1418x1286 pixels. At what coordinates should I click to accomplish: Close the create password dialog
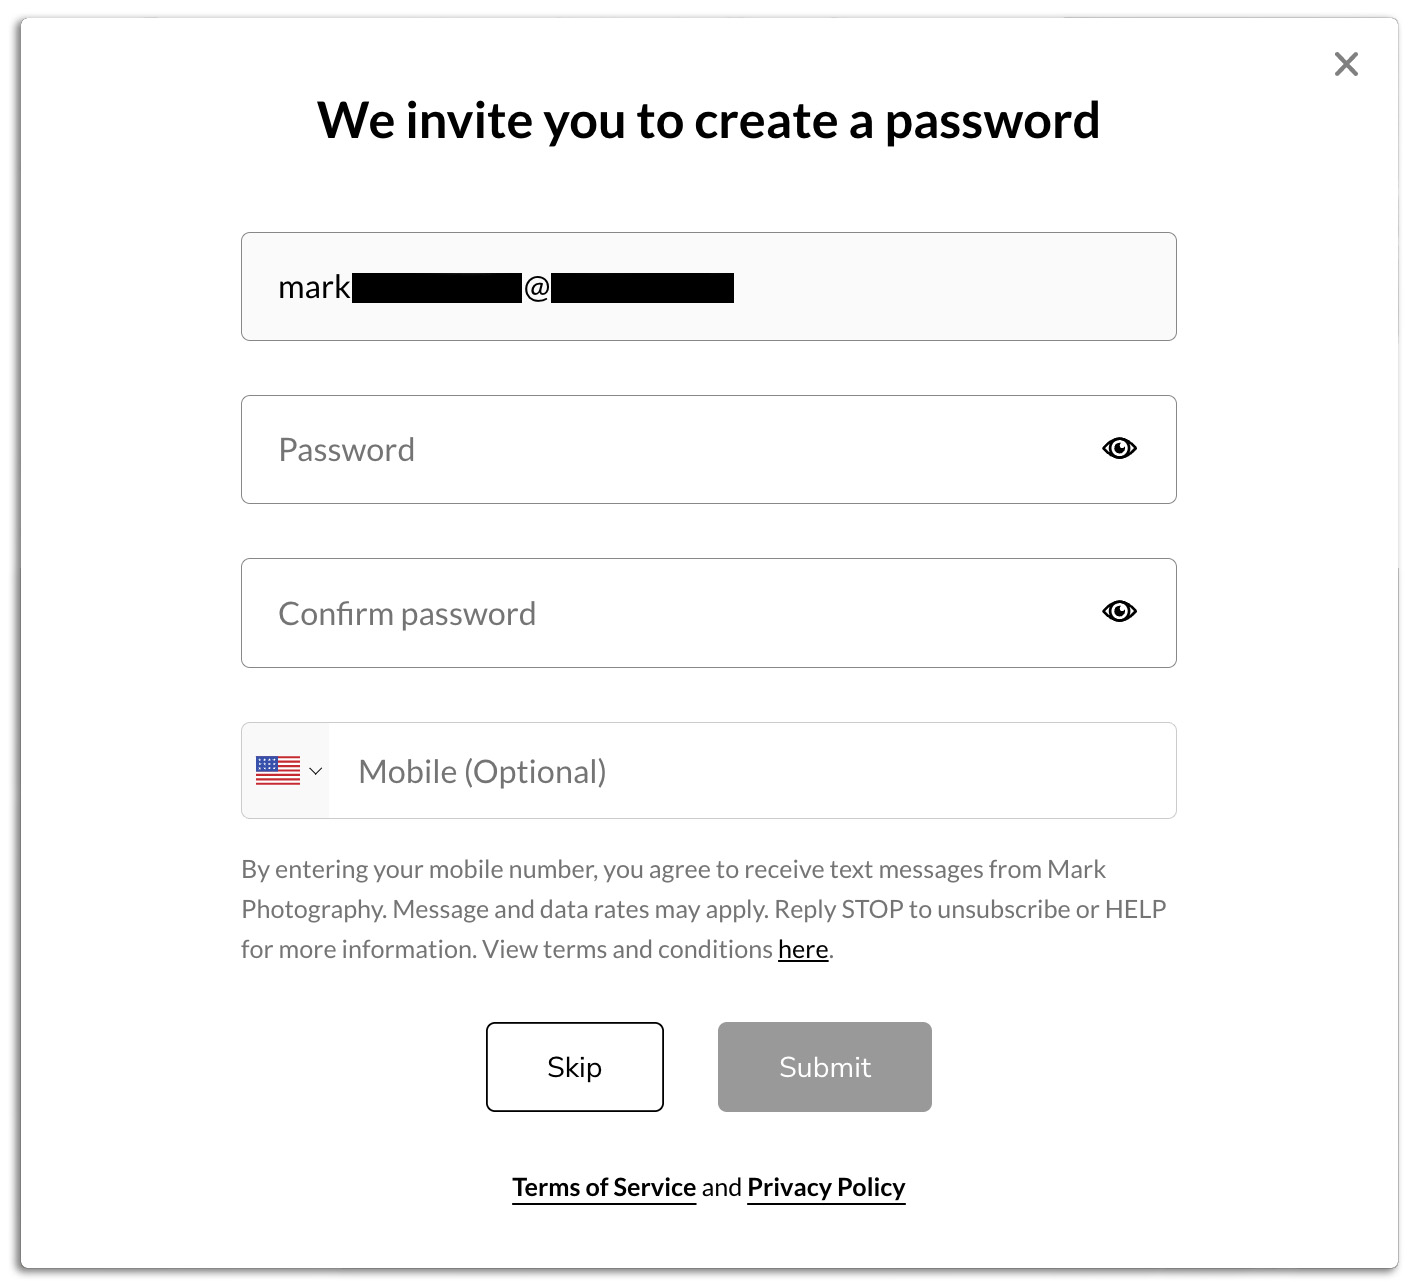[1346, 65]
